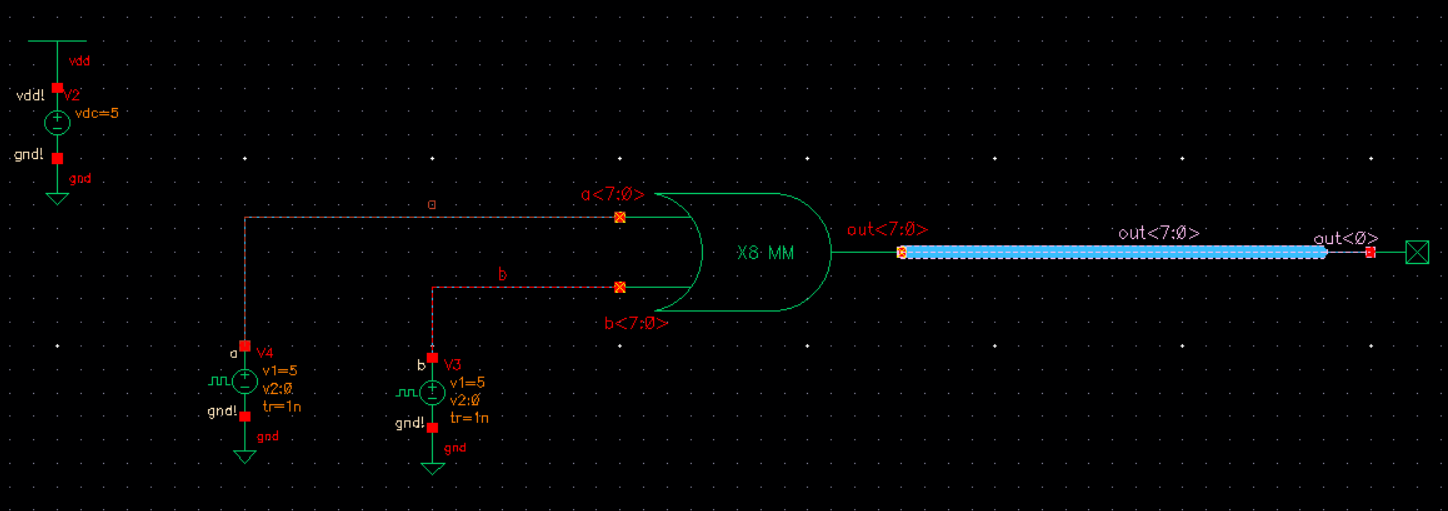This screenshot has height=511, width=1448.
Task: Click the red 'a<7:0>' pin label
Action: (613, 194)
